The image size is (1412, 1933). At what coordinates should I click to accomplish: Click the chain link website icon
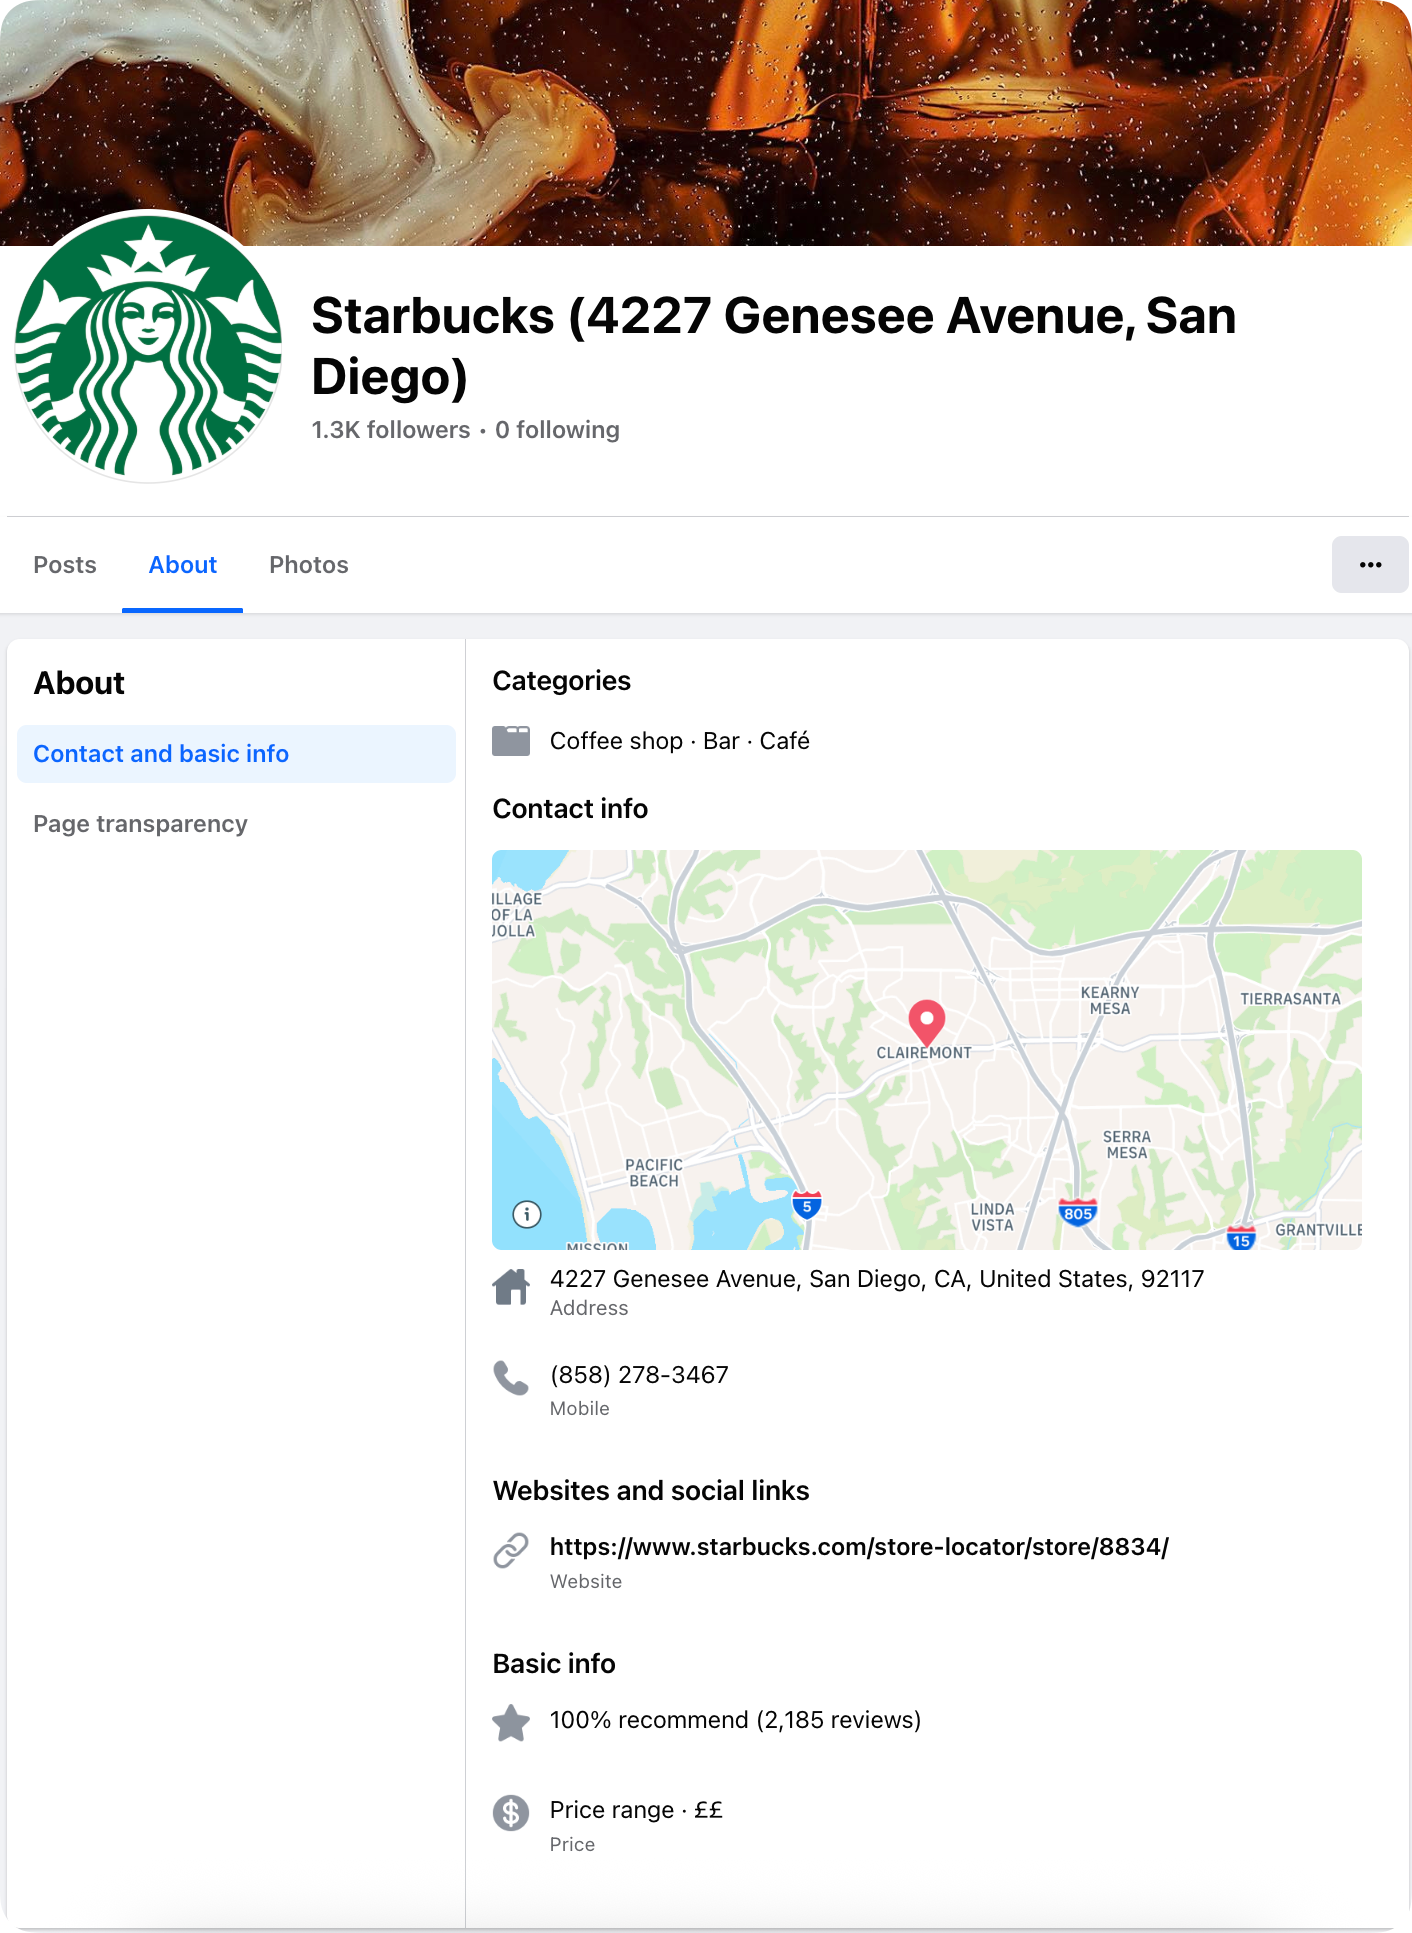click(x=511, y=1550)
